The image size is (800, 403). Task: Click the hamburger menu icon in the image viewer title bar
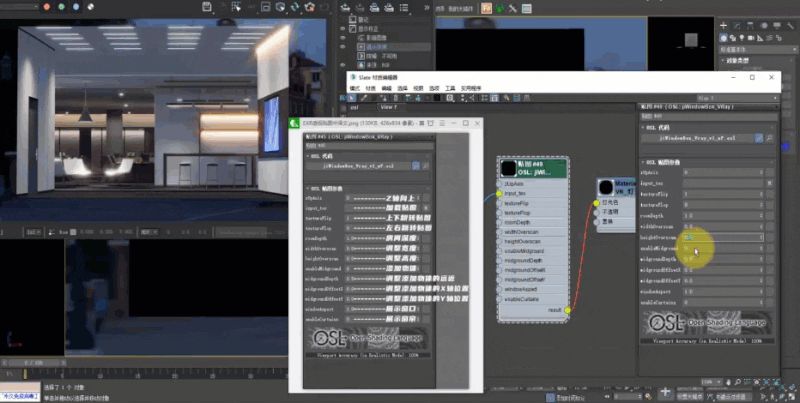tap(442, 123)
